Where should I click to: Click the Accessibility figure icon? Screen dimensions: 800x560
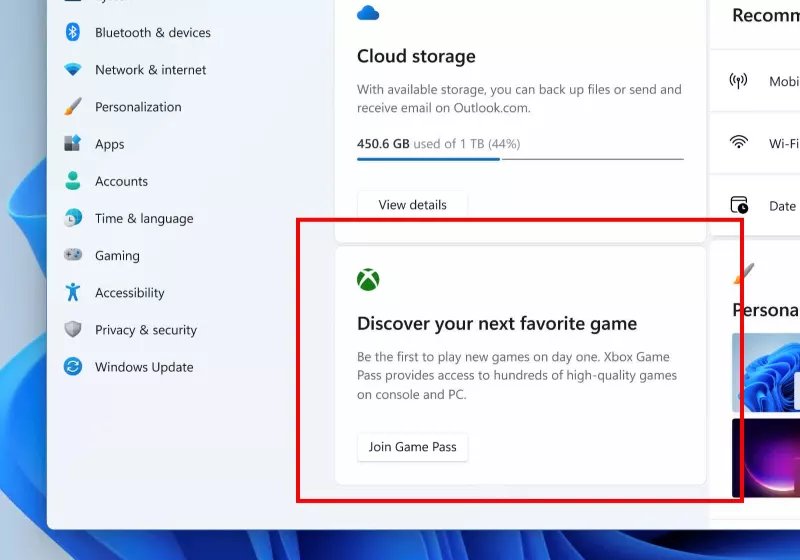point(73,292)
